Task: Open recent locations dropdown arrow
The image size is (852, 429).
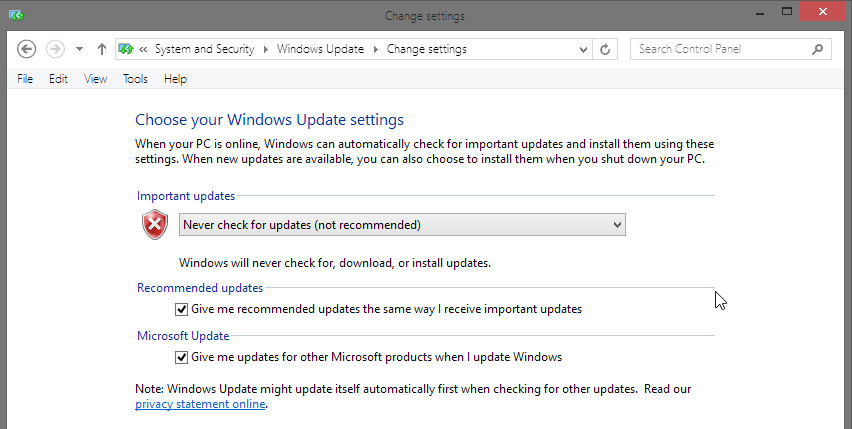Action: pyautogui.click(x=79, y=49)
